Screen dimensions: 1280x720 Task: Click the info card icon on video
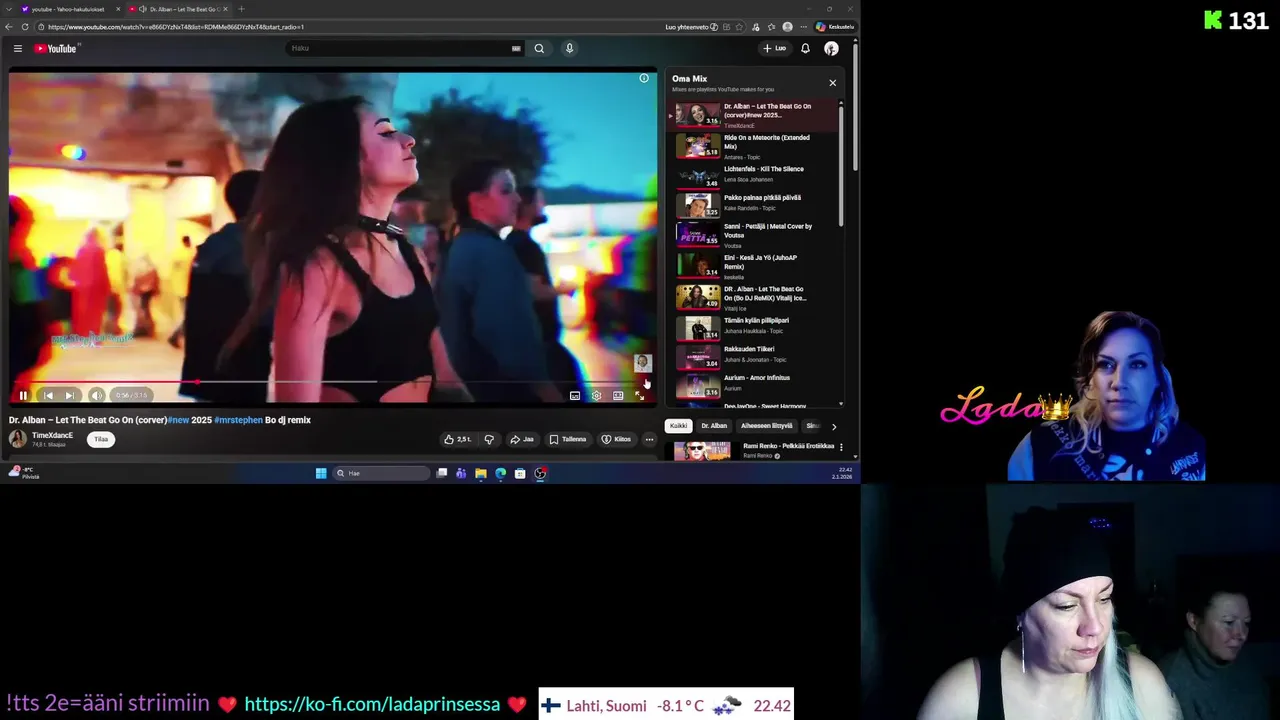(644, 78)
